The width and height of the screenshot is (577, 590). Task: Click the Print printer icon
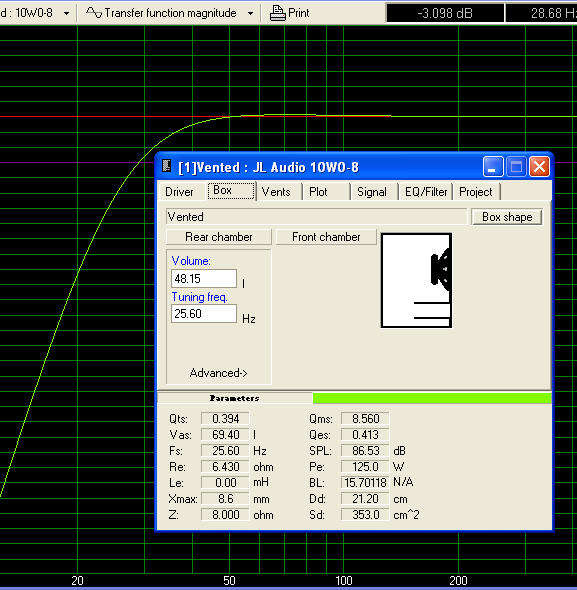point(278,13)
